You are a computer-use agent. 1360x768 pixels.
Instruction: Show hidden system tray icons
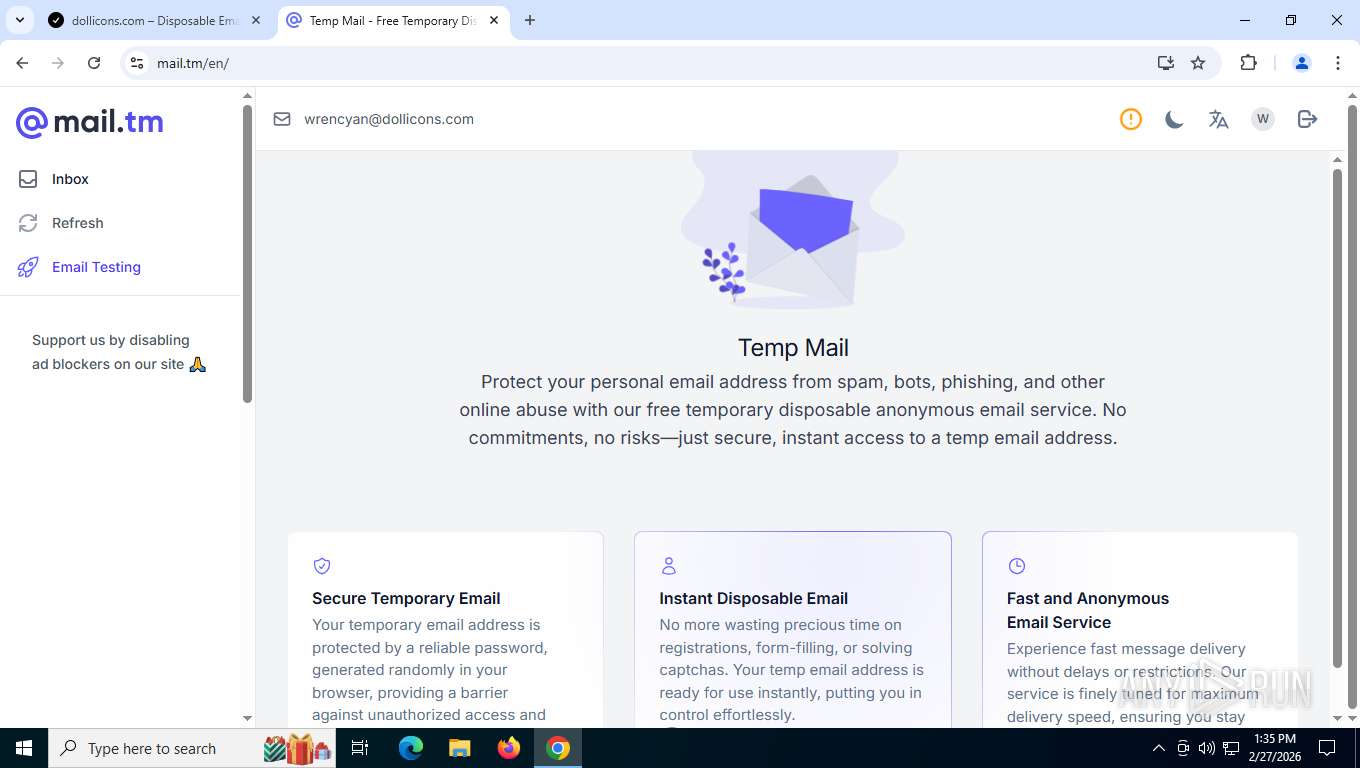point(1159,748)
